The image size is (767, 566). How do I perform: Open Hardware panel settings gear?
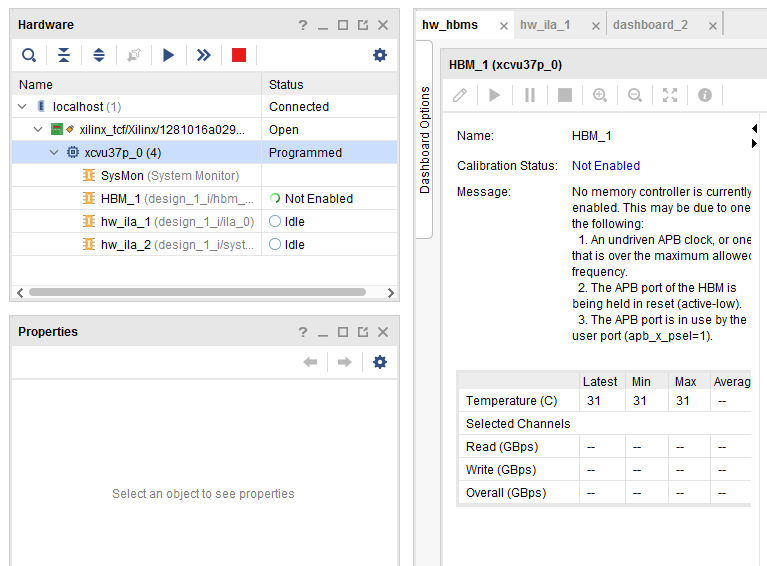[x=379, y=55]
